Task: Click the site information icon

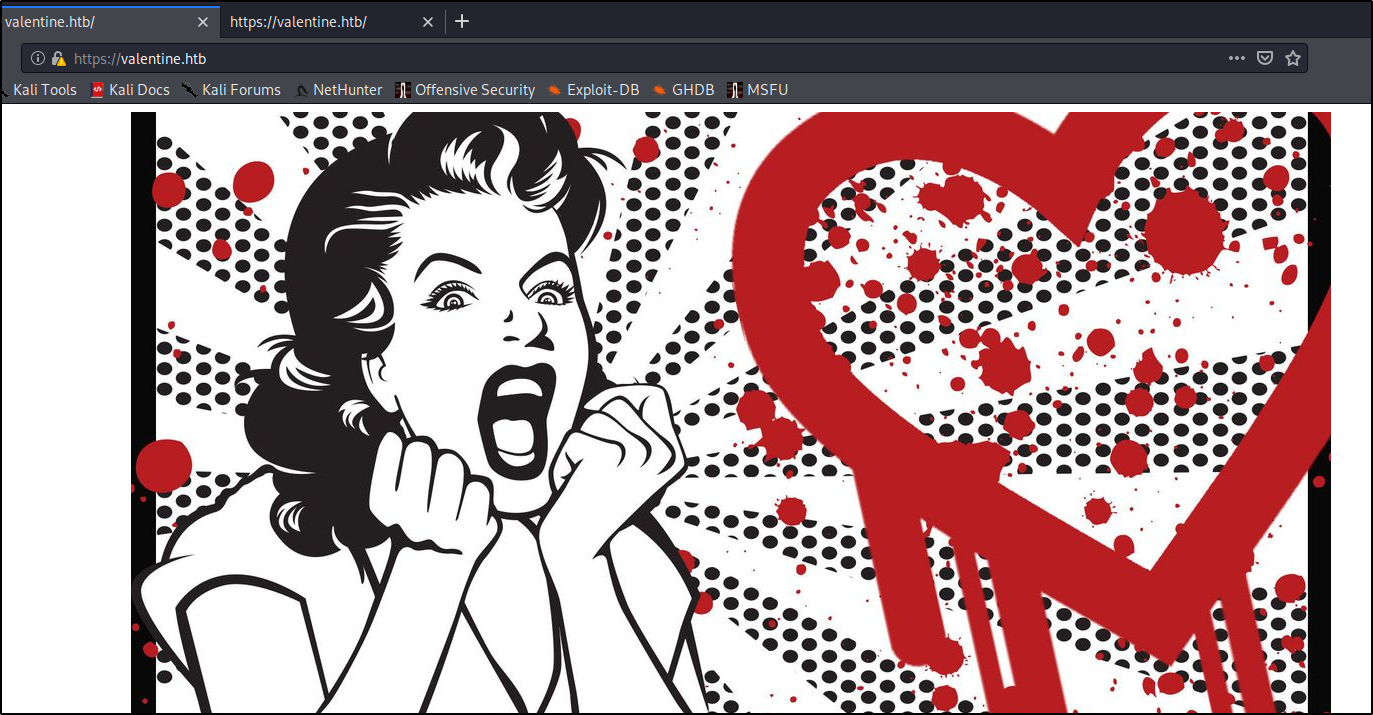Action: pyautogui.click(x=38, y=59)
